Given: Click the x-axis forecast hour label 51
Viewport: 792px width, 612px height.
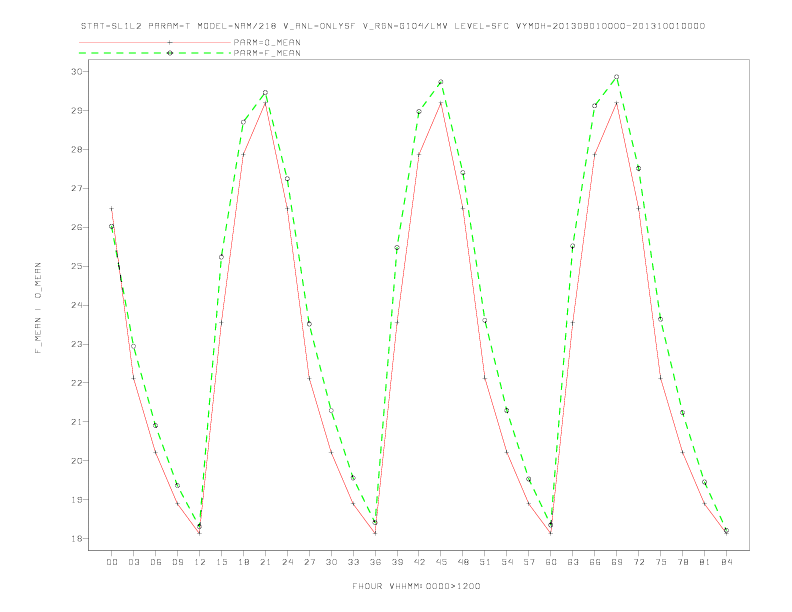Looking at the screenshot, I should coord(485,562).
